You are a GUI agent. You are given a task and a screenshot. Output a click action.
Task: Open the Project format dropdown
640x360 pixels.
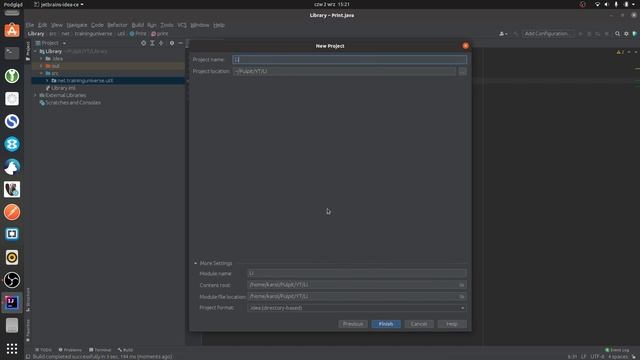click(357, 308)
